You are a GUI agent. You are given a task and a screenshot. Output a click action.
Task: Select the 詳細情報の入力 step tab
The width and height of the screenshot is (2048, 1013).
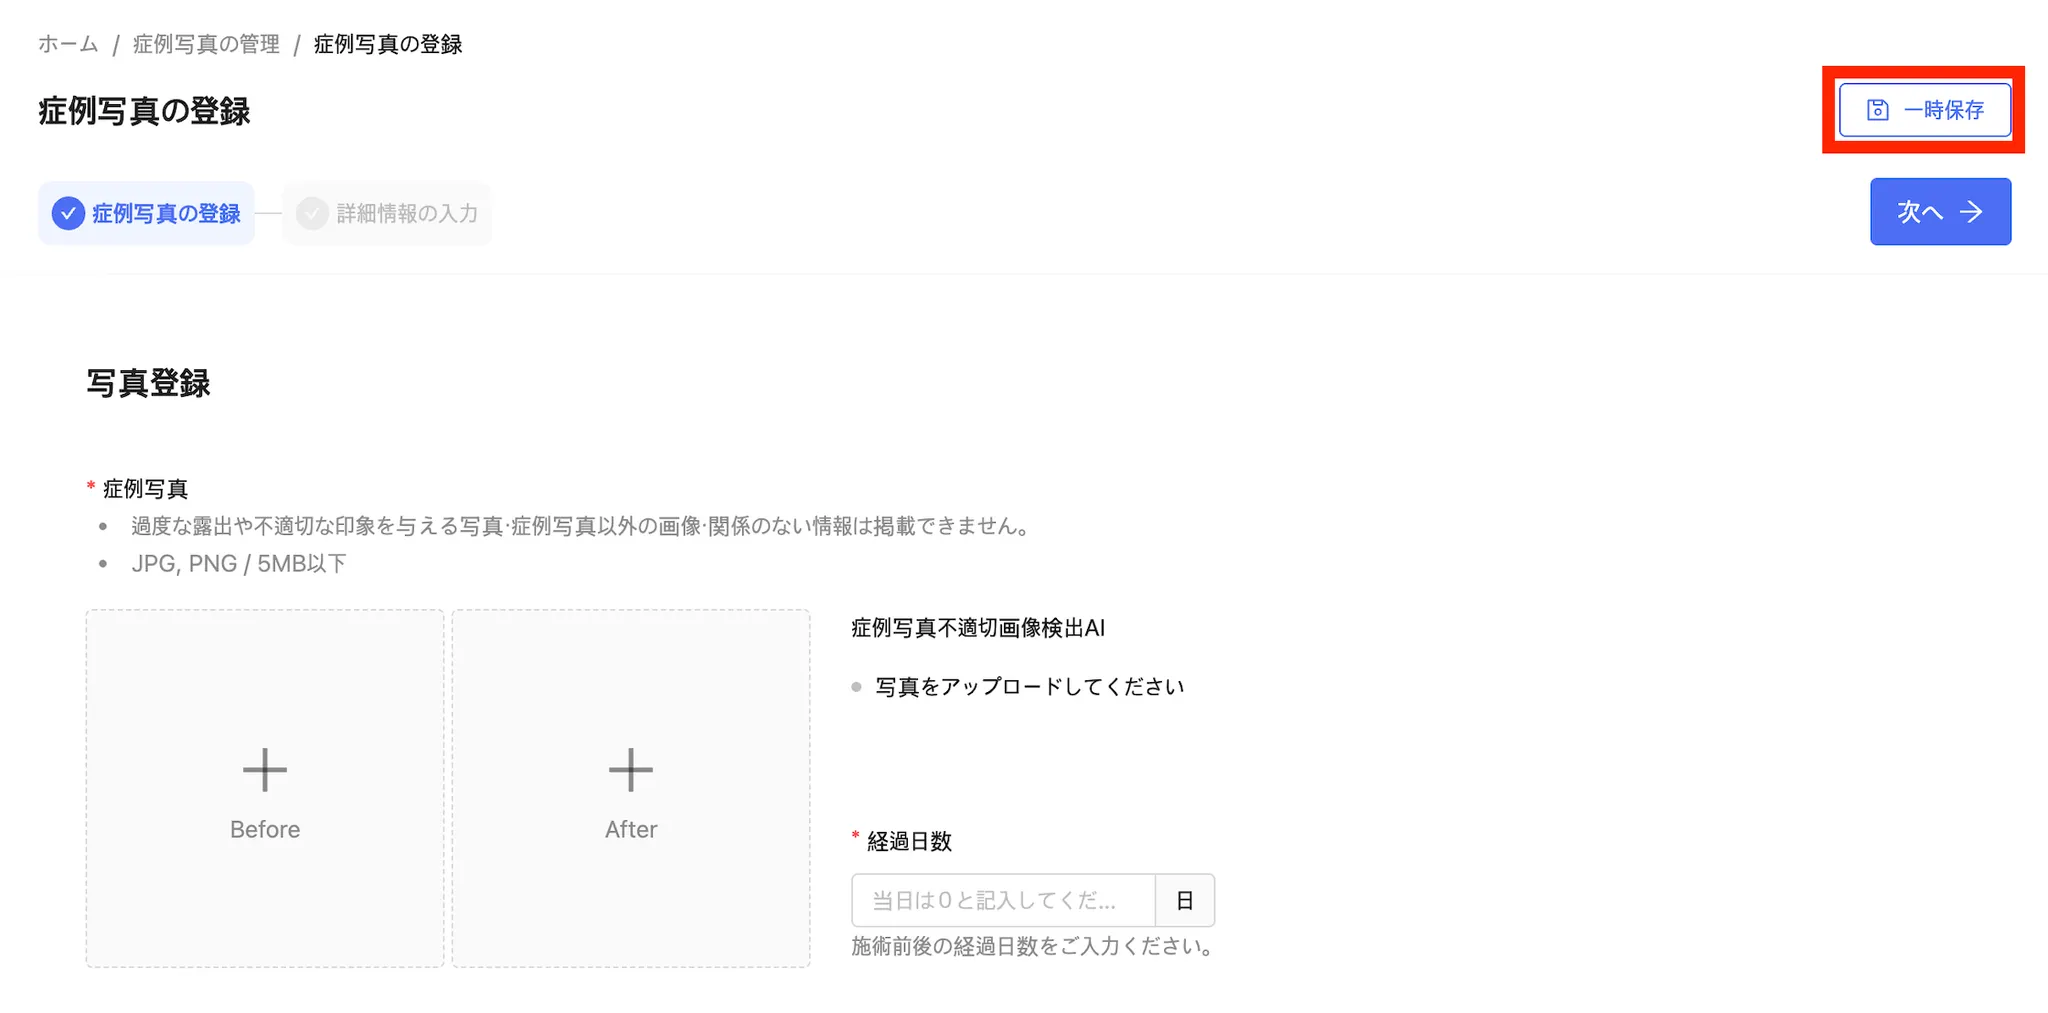click(x=387, y=213)
